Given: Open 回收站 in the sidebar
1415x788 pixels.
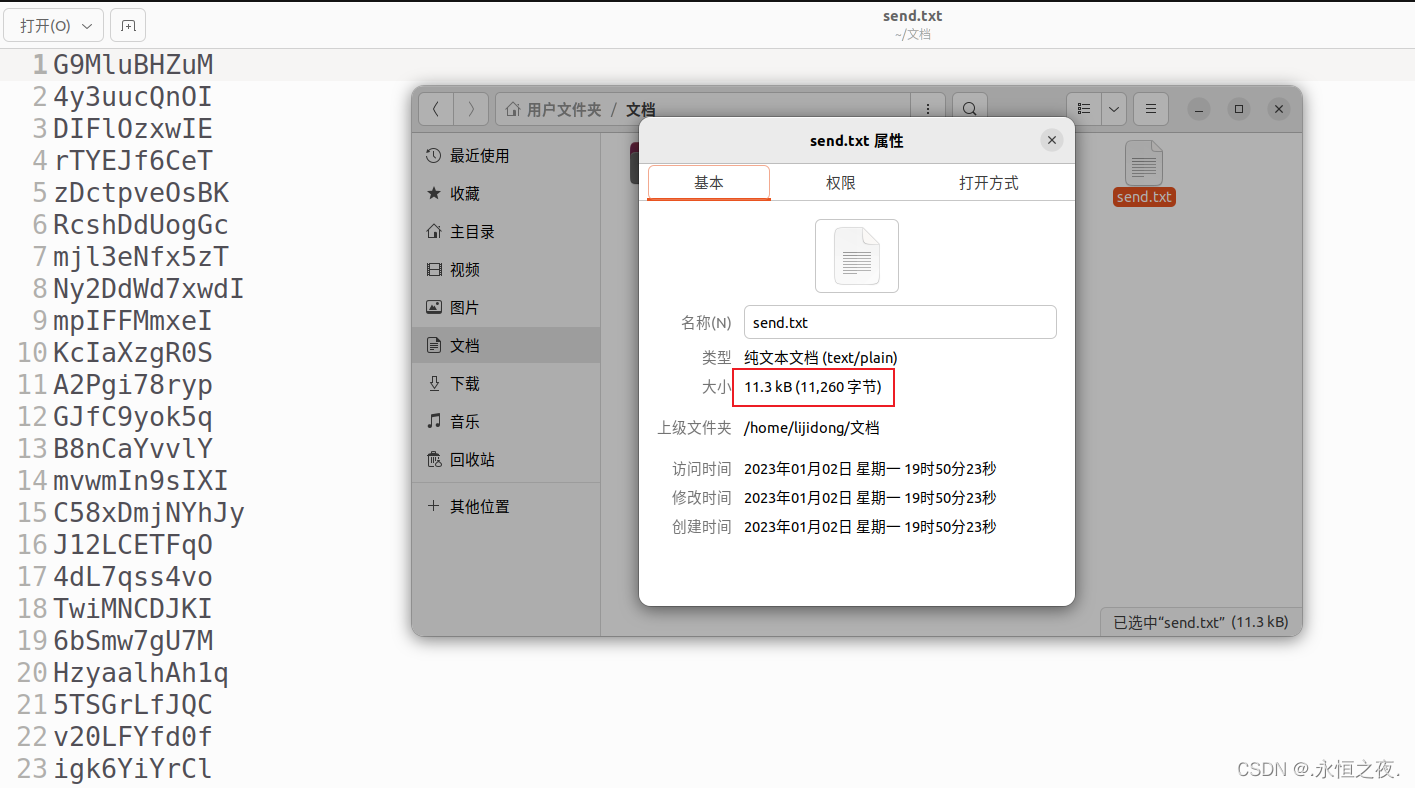Looking at the screenshot, I should (506, 460).
